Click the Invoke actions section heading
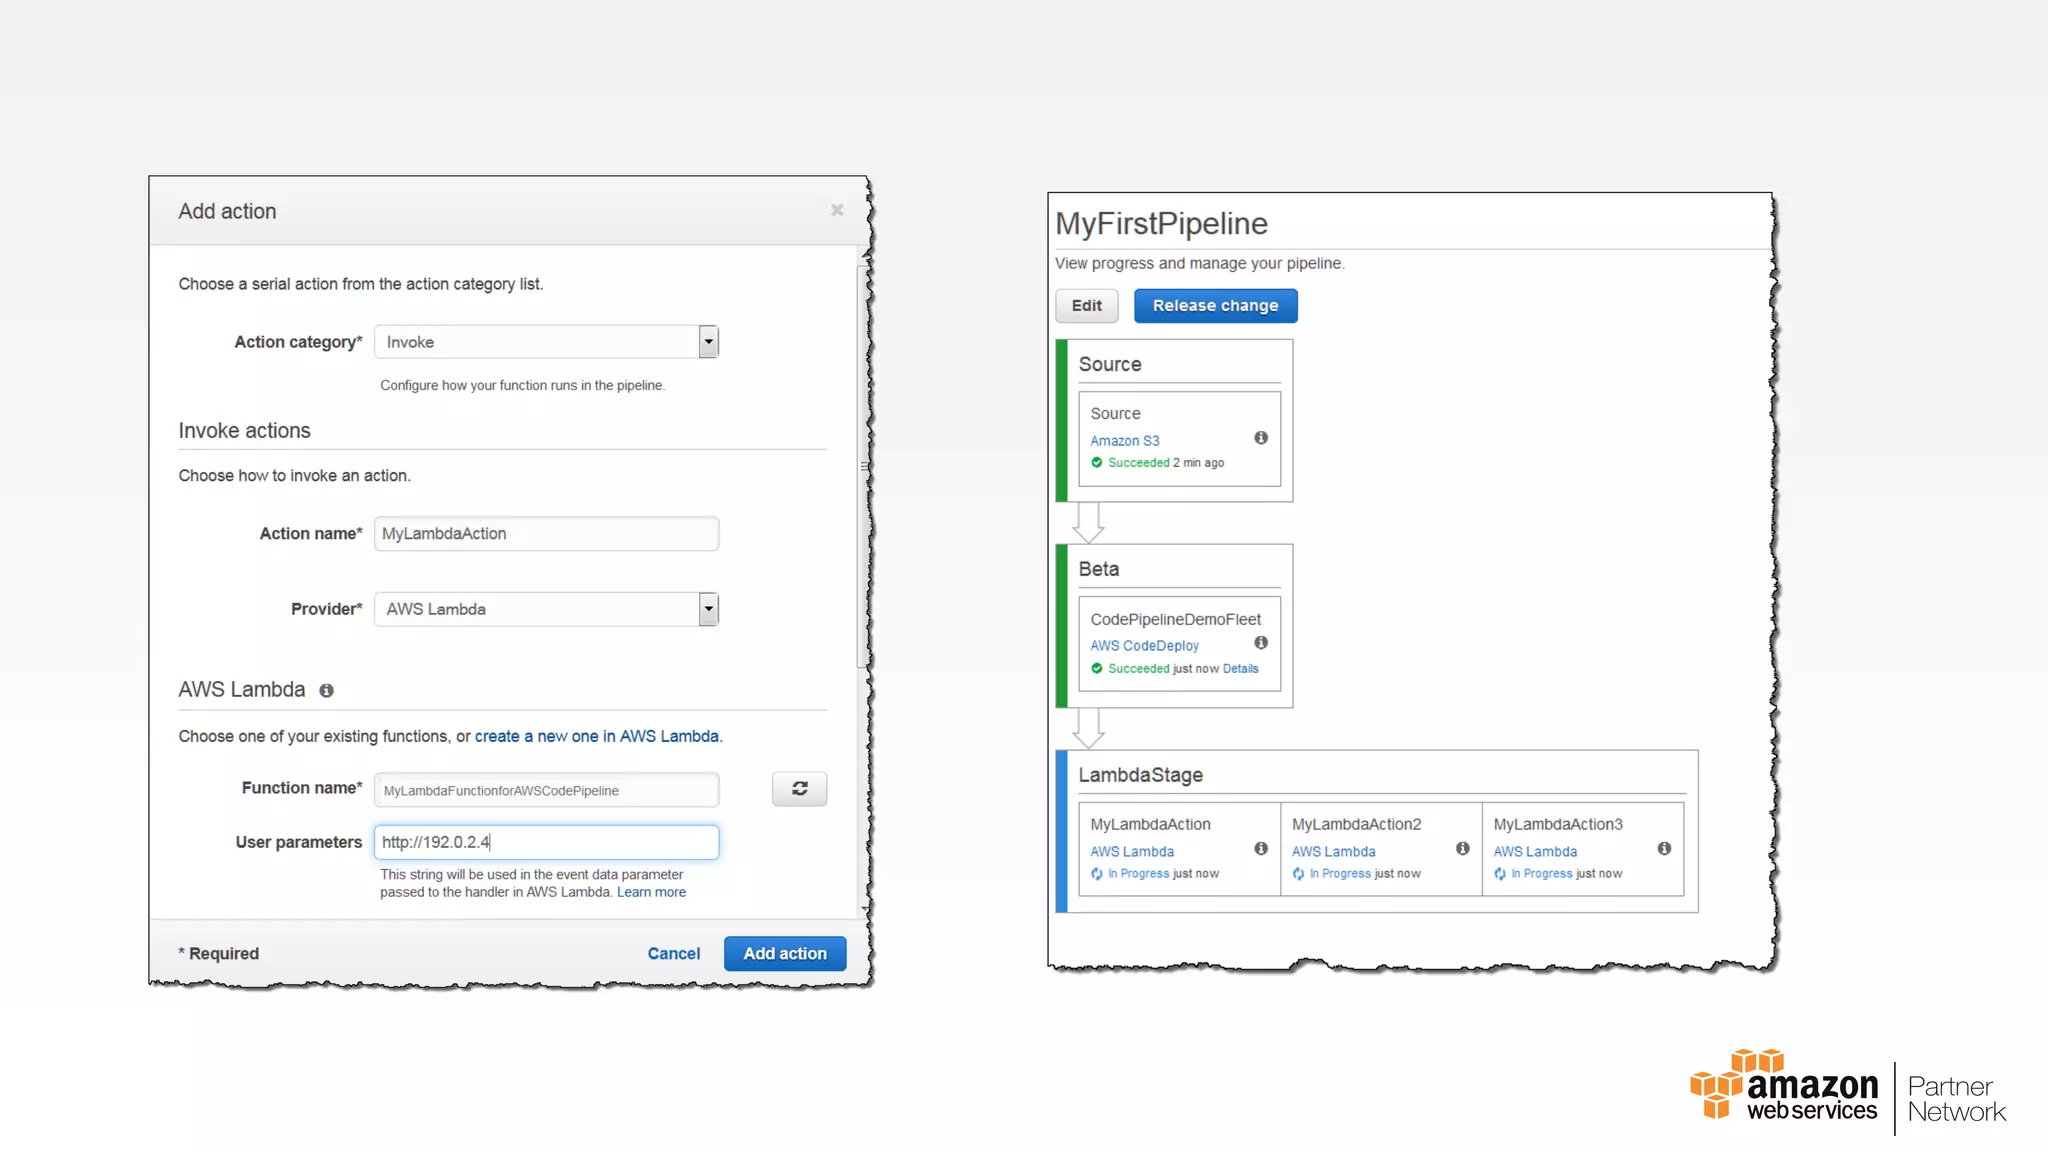Viewport: 2048px width, 1152px height. tap(244, 431)
